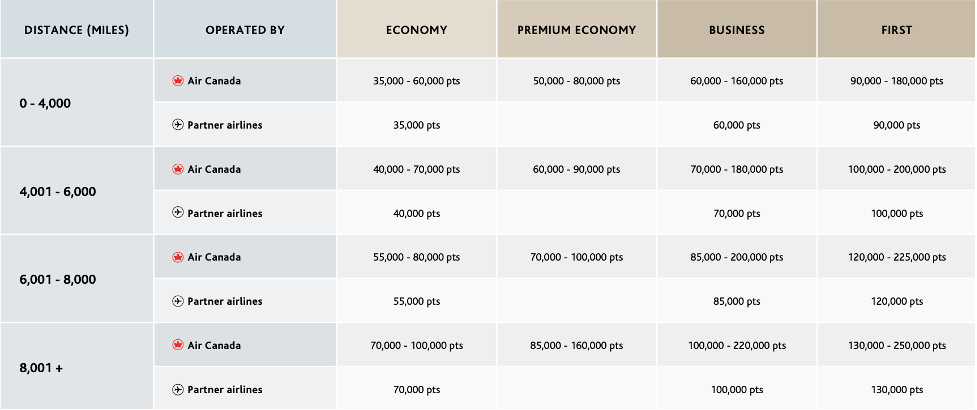Click Air Canada maple leaf icon in 8,001 + row
Viewport: 977px width, 410px height.
(178, 345)
